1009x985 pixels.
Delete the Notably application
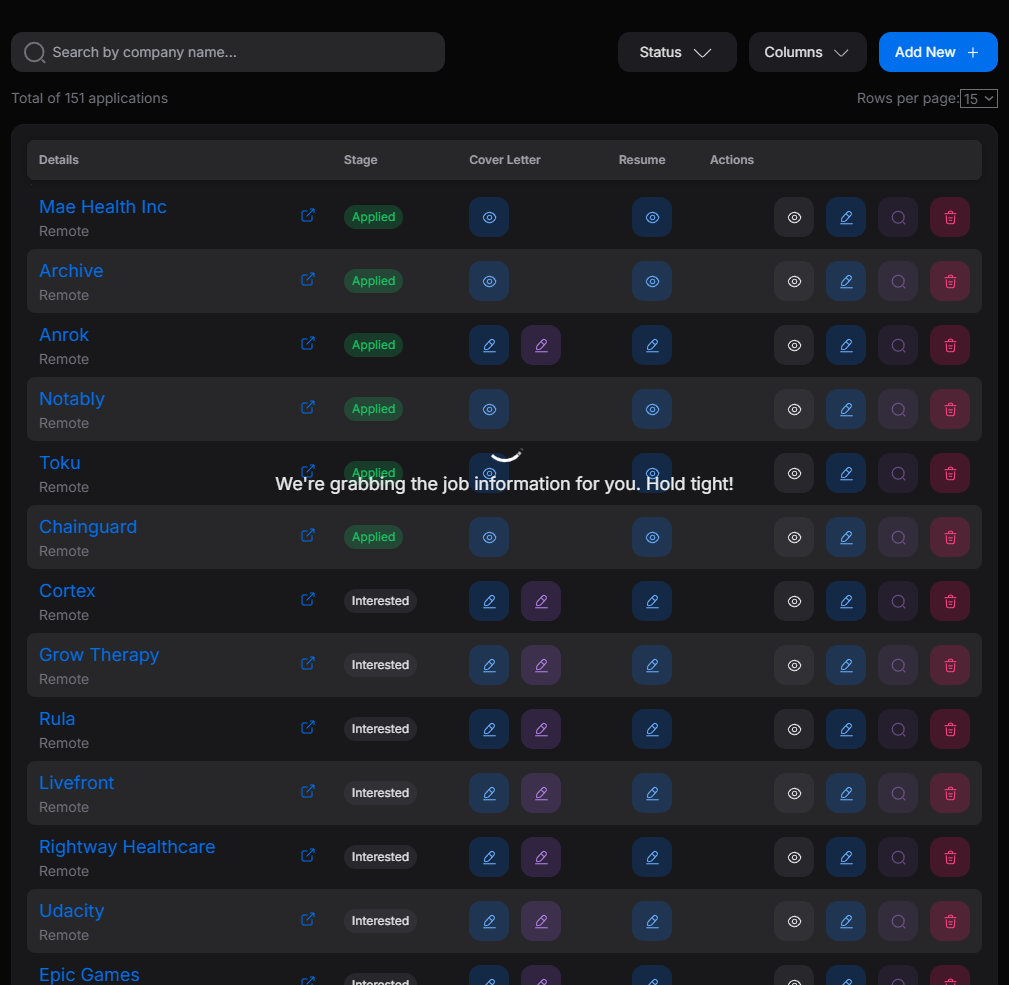click(x=950, y=409)
